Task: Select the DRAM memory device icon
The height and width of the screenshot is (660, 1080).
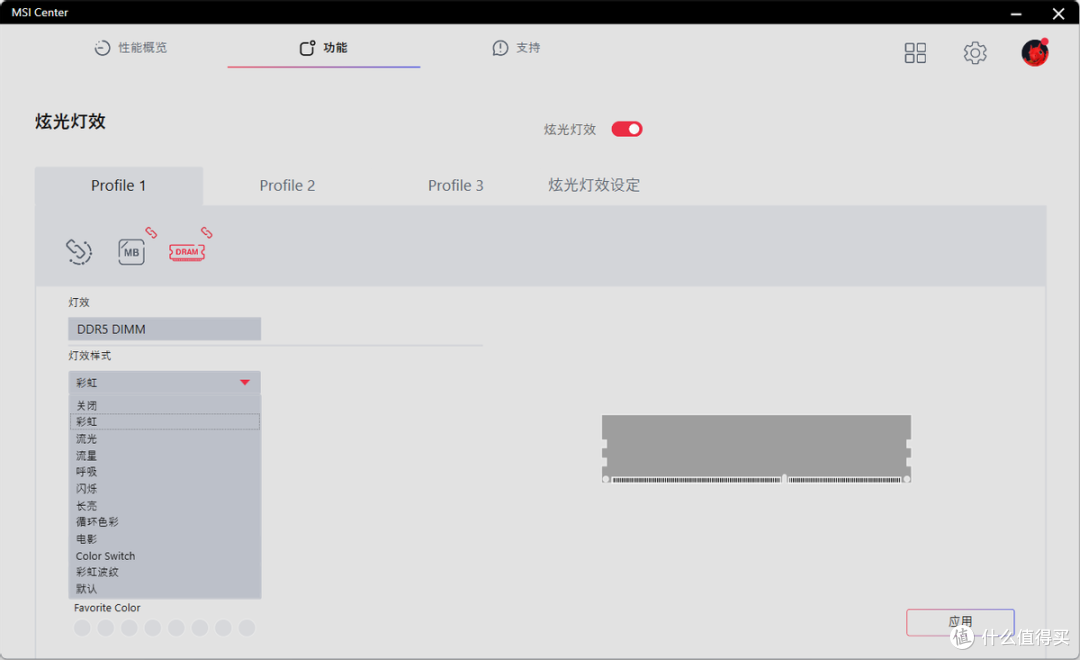Action: pyautogui.click(x=187, y=252)
